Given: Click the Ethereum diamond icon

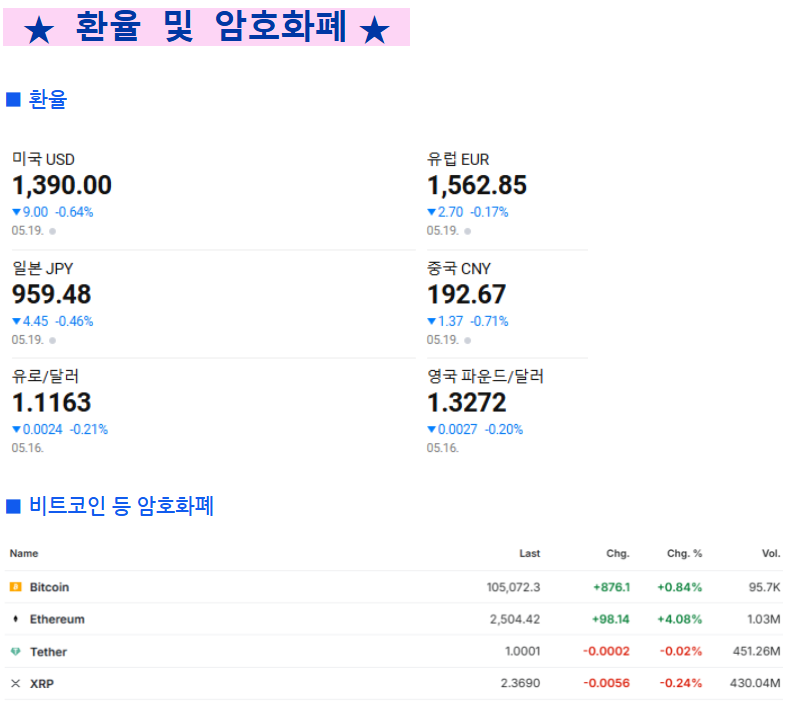Looking at the screenshot, I should point(16,619).
